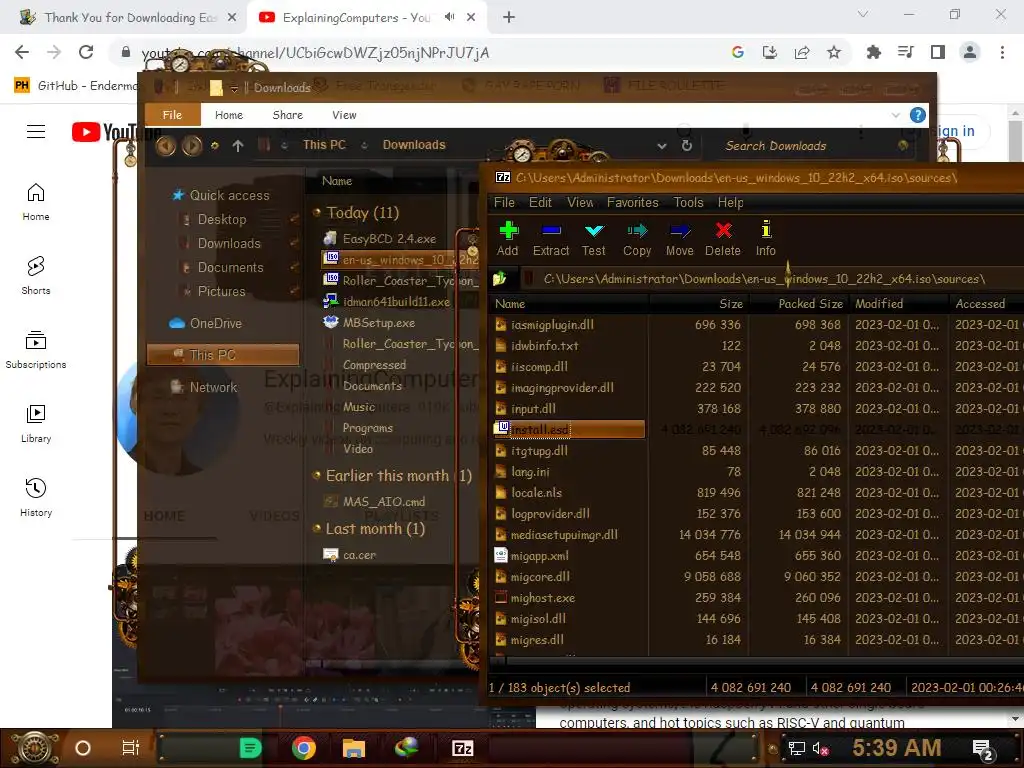Collapse Earlier this month group

pyautogui.click(x=317, y=475)
